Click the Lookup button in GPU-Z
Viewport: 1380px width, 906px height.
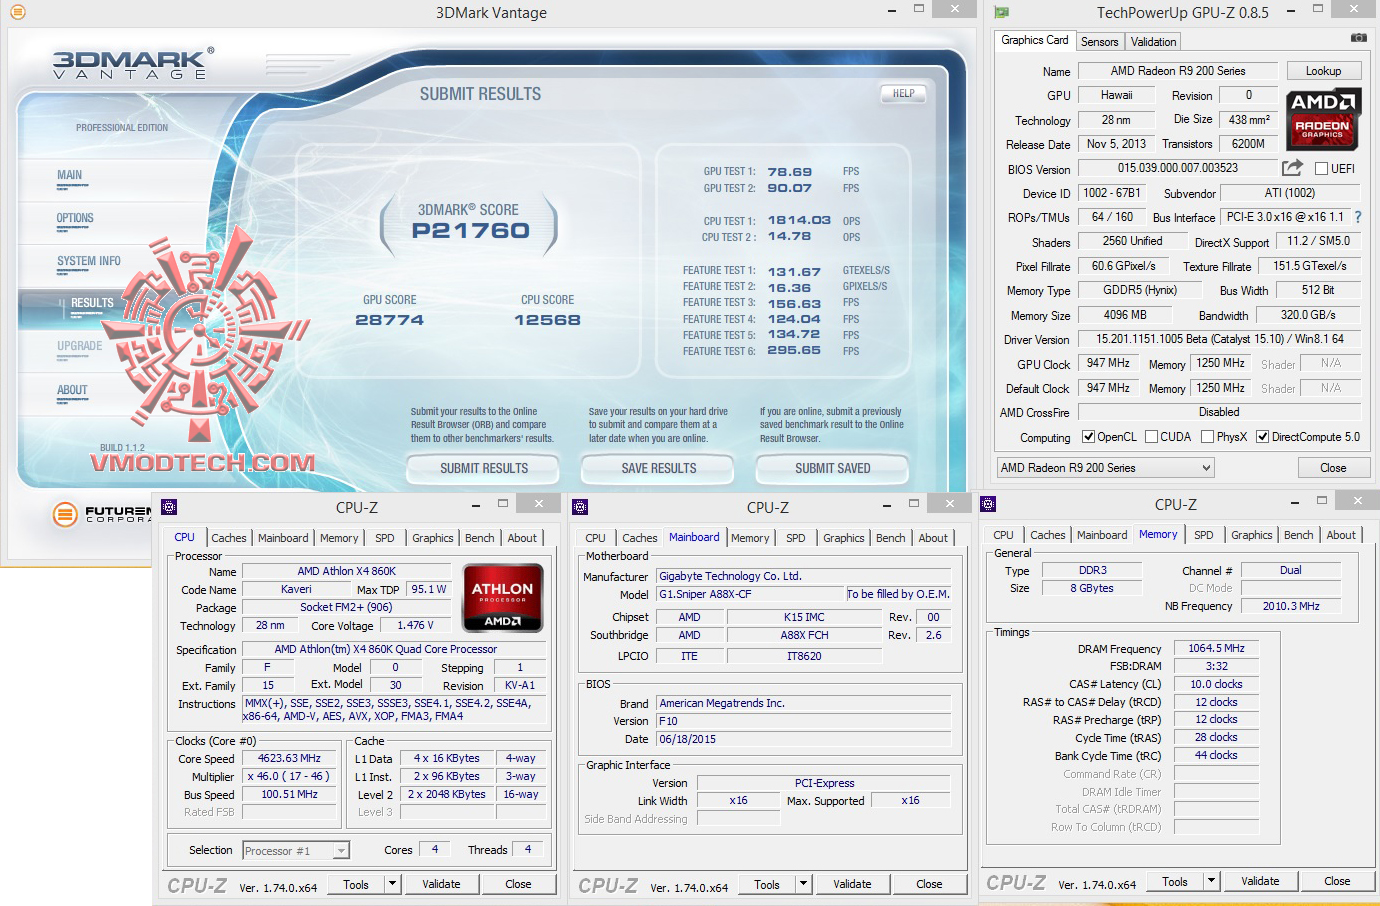[1322, 71]
